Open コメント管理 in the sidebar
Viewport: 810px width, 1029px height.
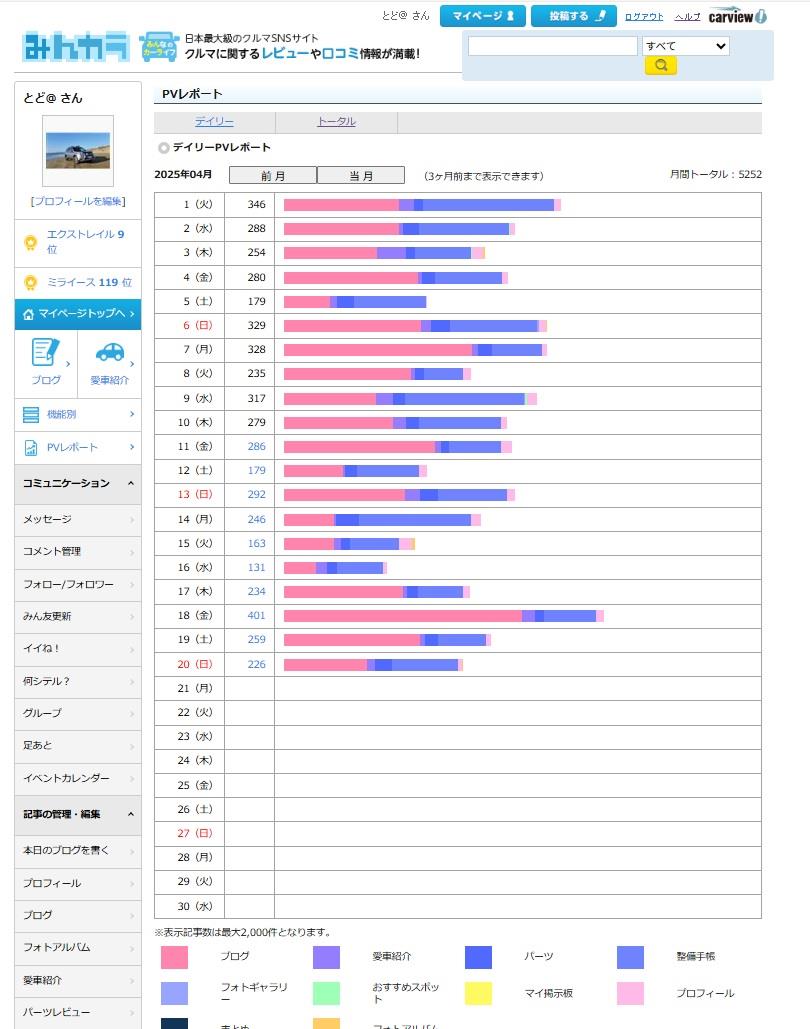tap(78, 551)
